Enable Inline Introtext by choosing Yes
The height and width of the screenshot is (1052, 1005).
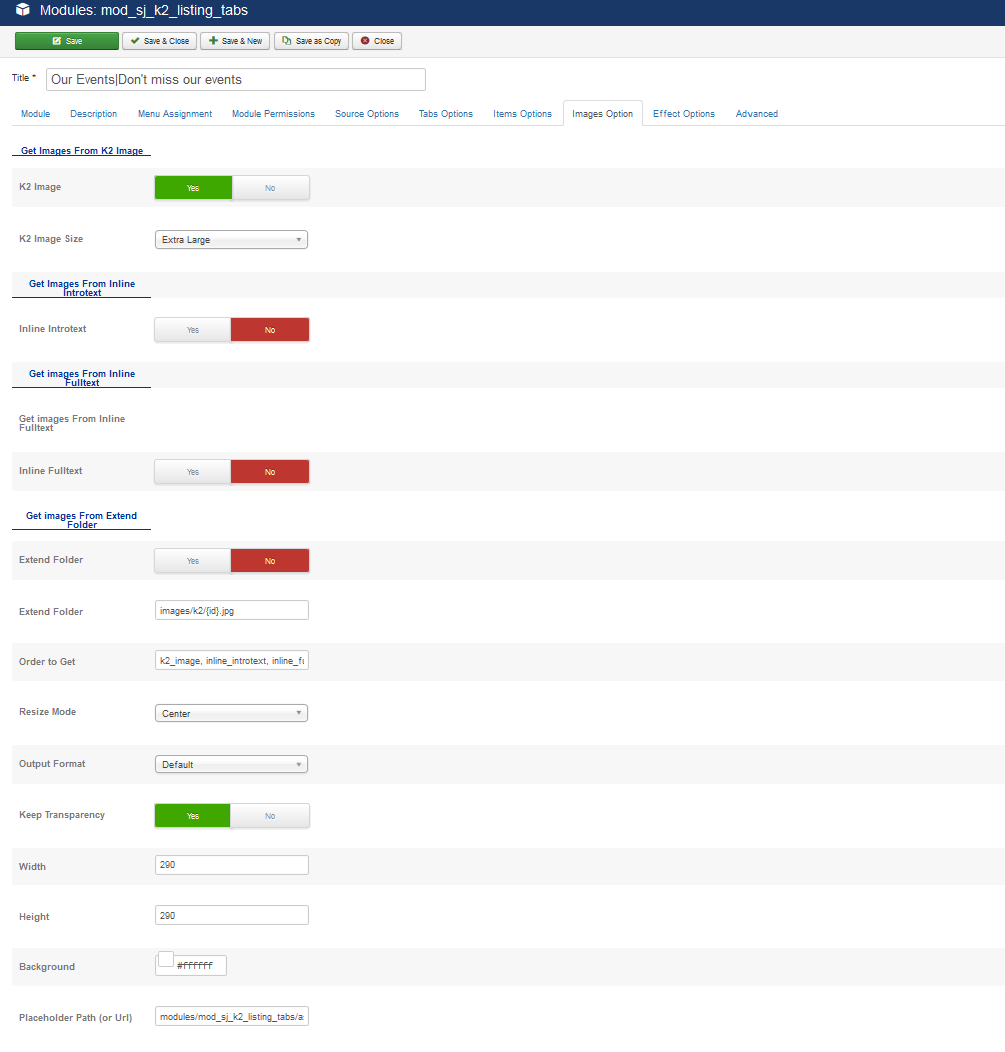(x=193, y=330)
